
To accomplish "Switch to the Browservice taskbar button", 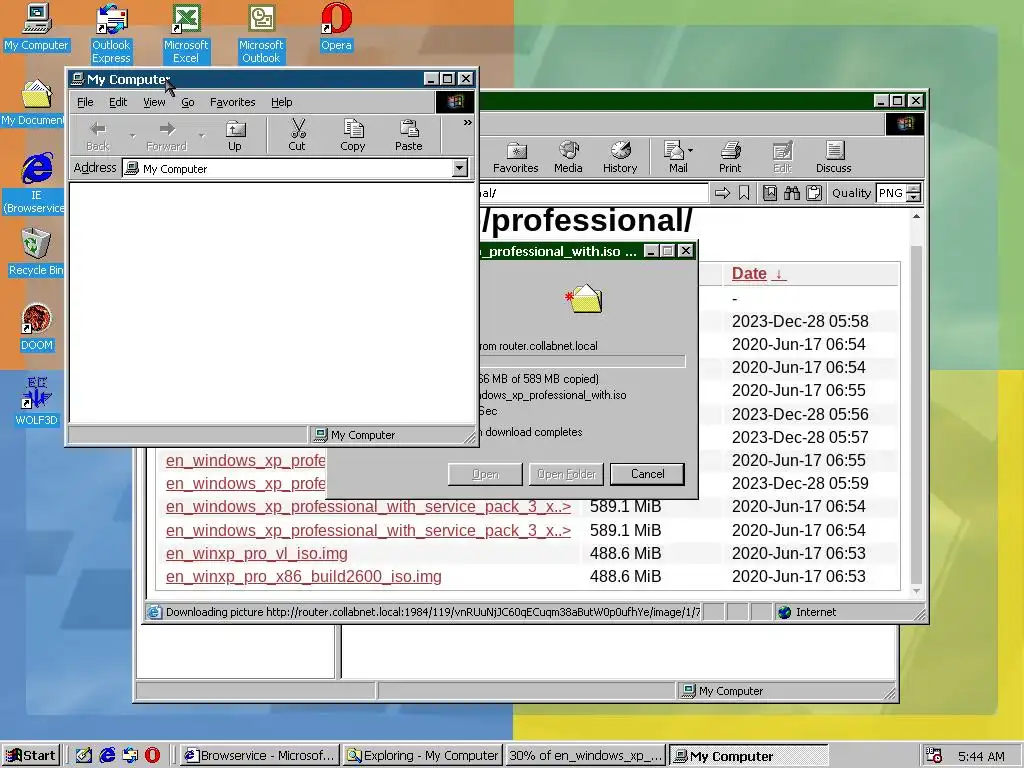I will click(x=260, y=756).
